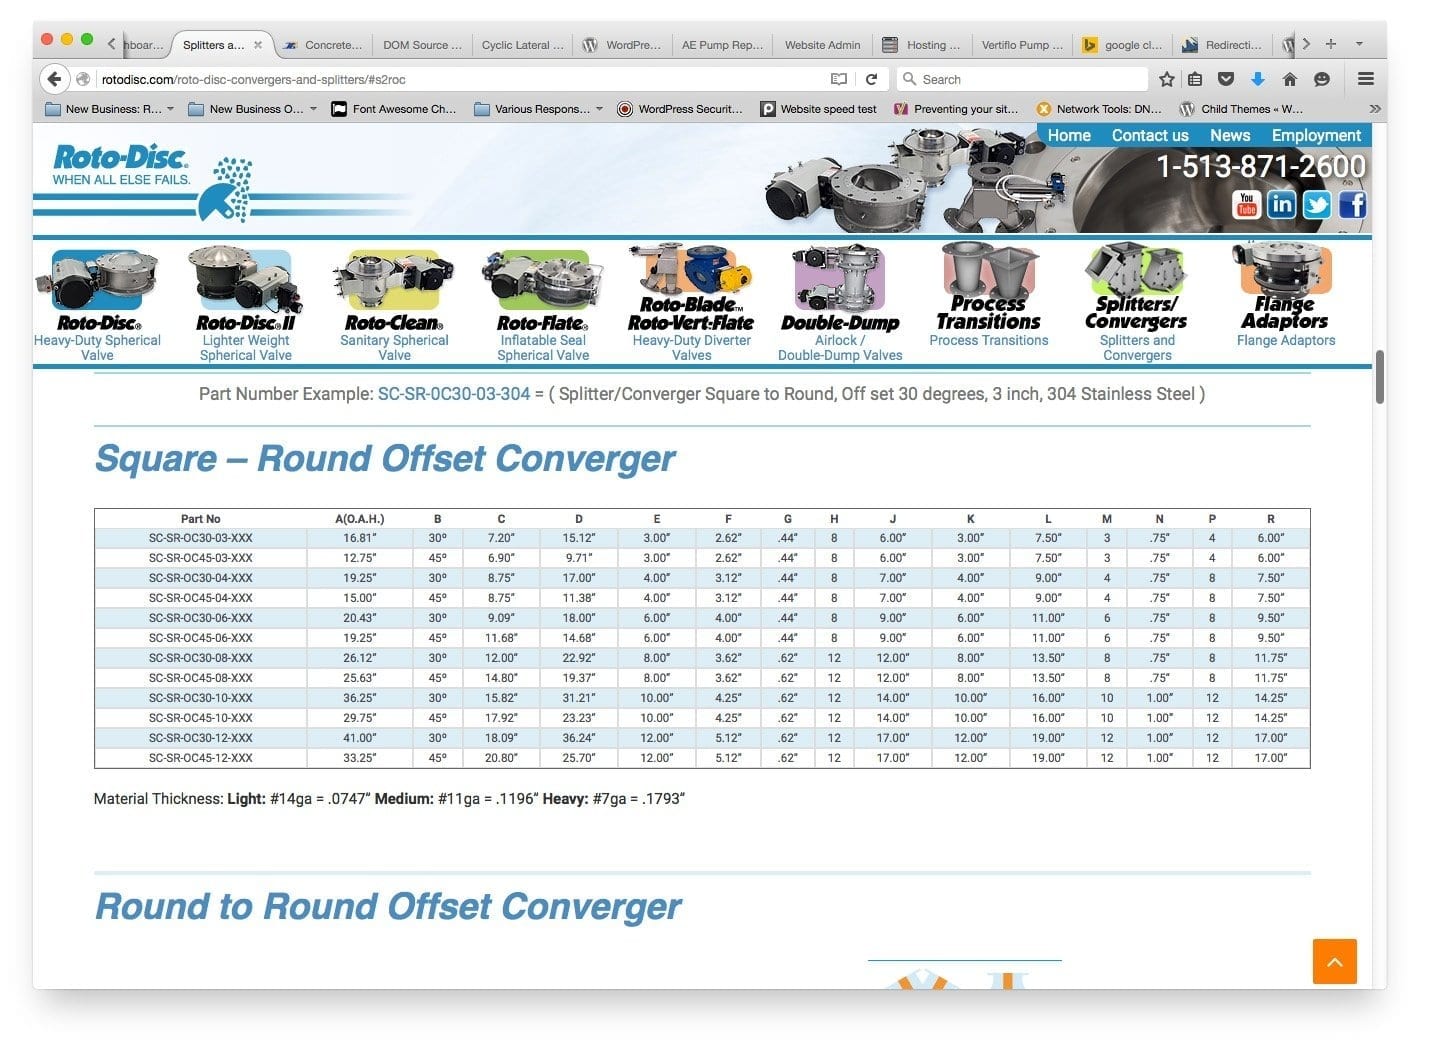Open reader view icon in address bar
Viewport: 1450px width, 1057px height.
point(839,79)
